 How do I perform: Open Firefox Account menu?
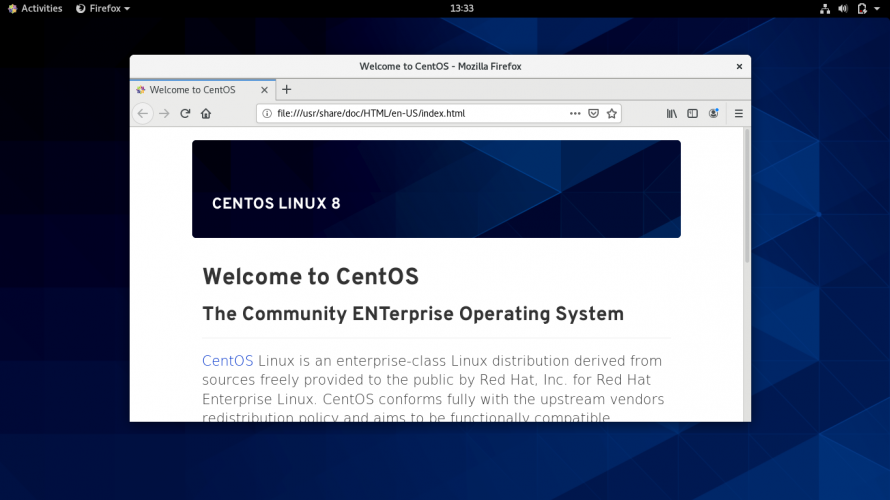click(713, 114)
